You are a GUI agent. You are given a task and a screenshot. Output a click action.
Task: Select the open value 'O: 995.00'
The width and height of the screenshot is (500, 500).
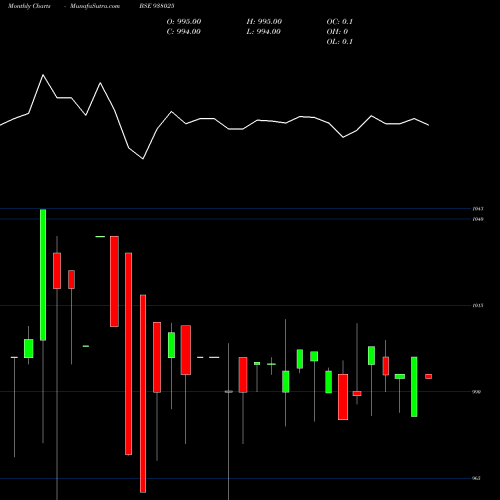[x=184, y=22]
